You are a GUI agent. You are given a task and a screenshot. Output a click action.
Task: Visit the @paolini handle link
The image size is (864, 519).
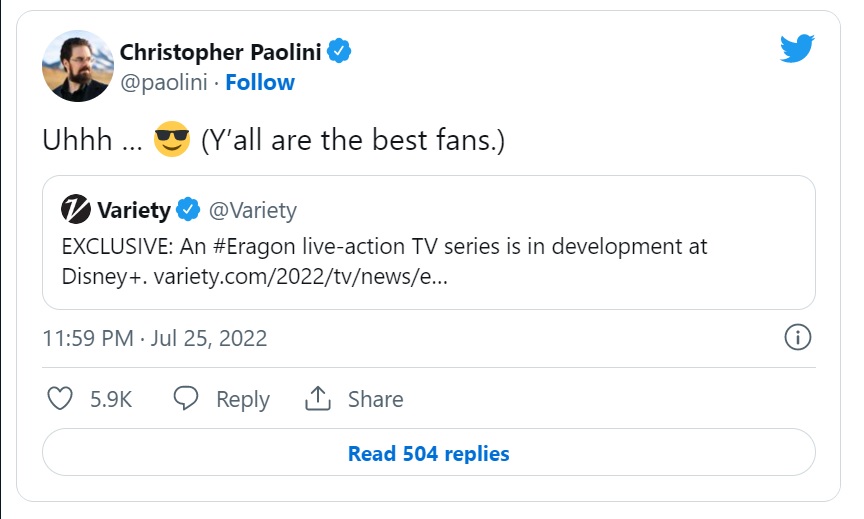click(x=164, y=83)
